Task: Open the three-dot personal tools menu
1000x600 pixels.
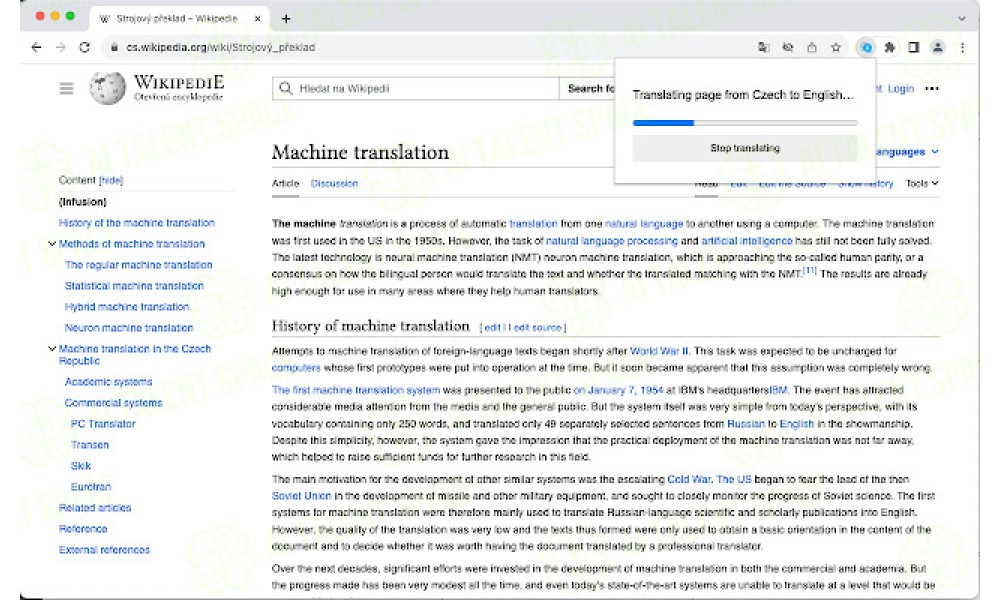Action: pyautogui.click(x=932, y=89)
